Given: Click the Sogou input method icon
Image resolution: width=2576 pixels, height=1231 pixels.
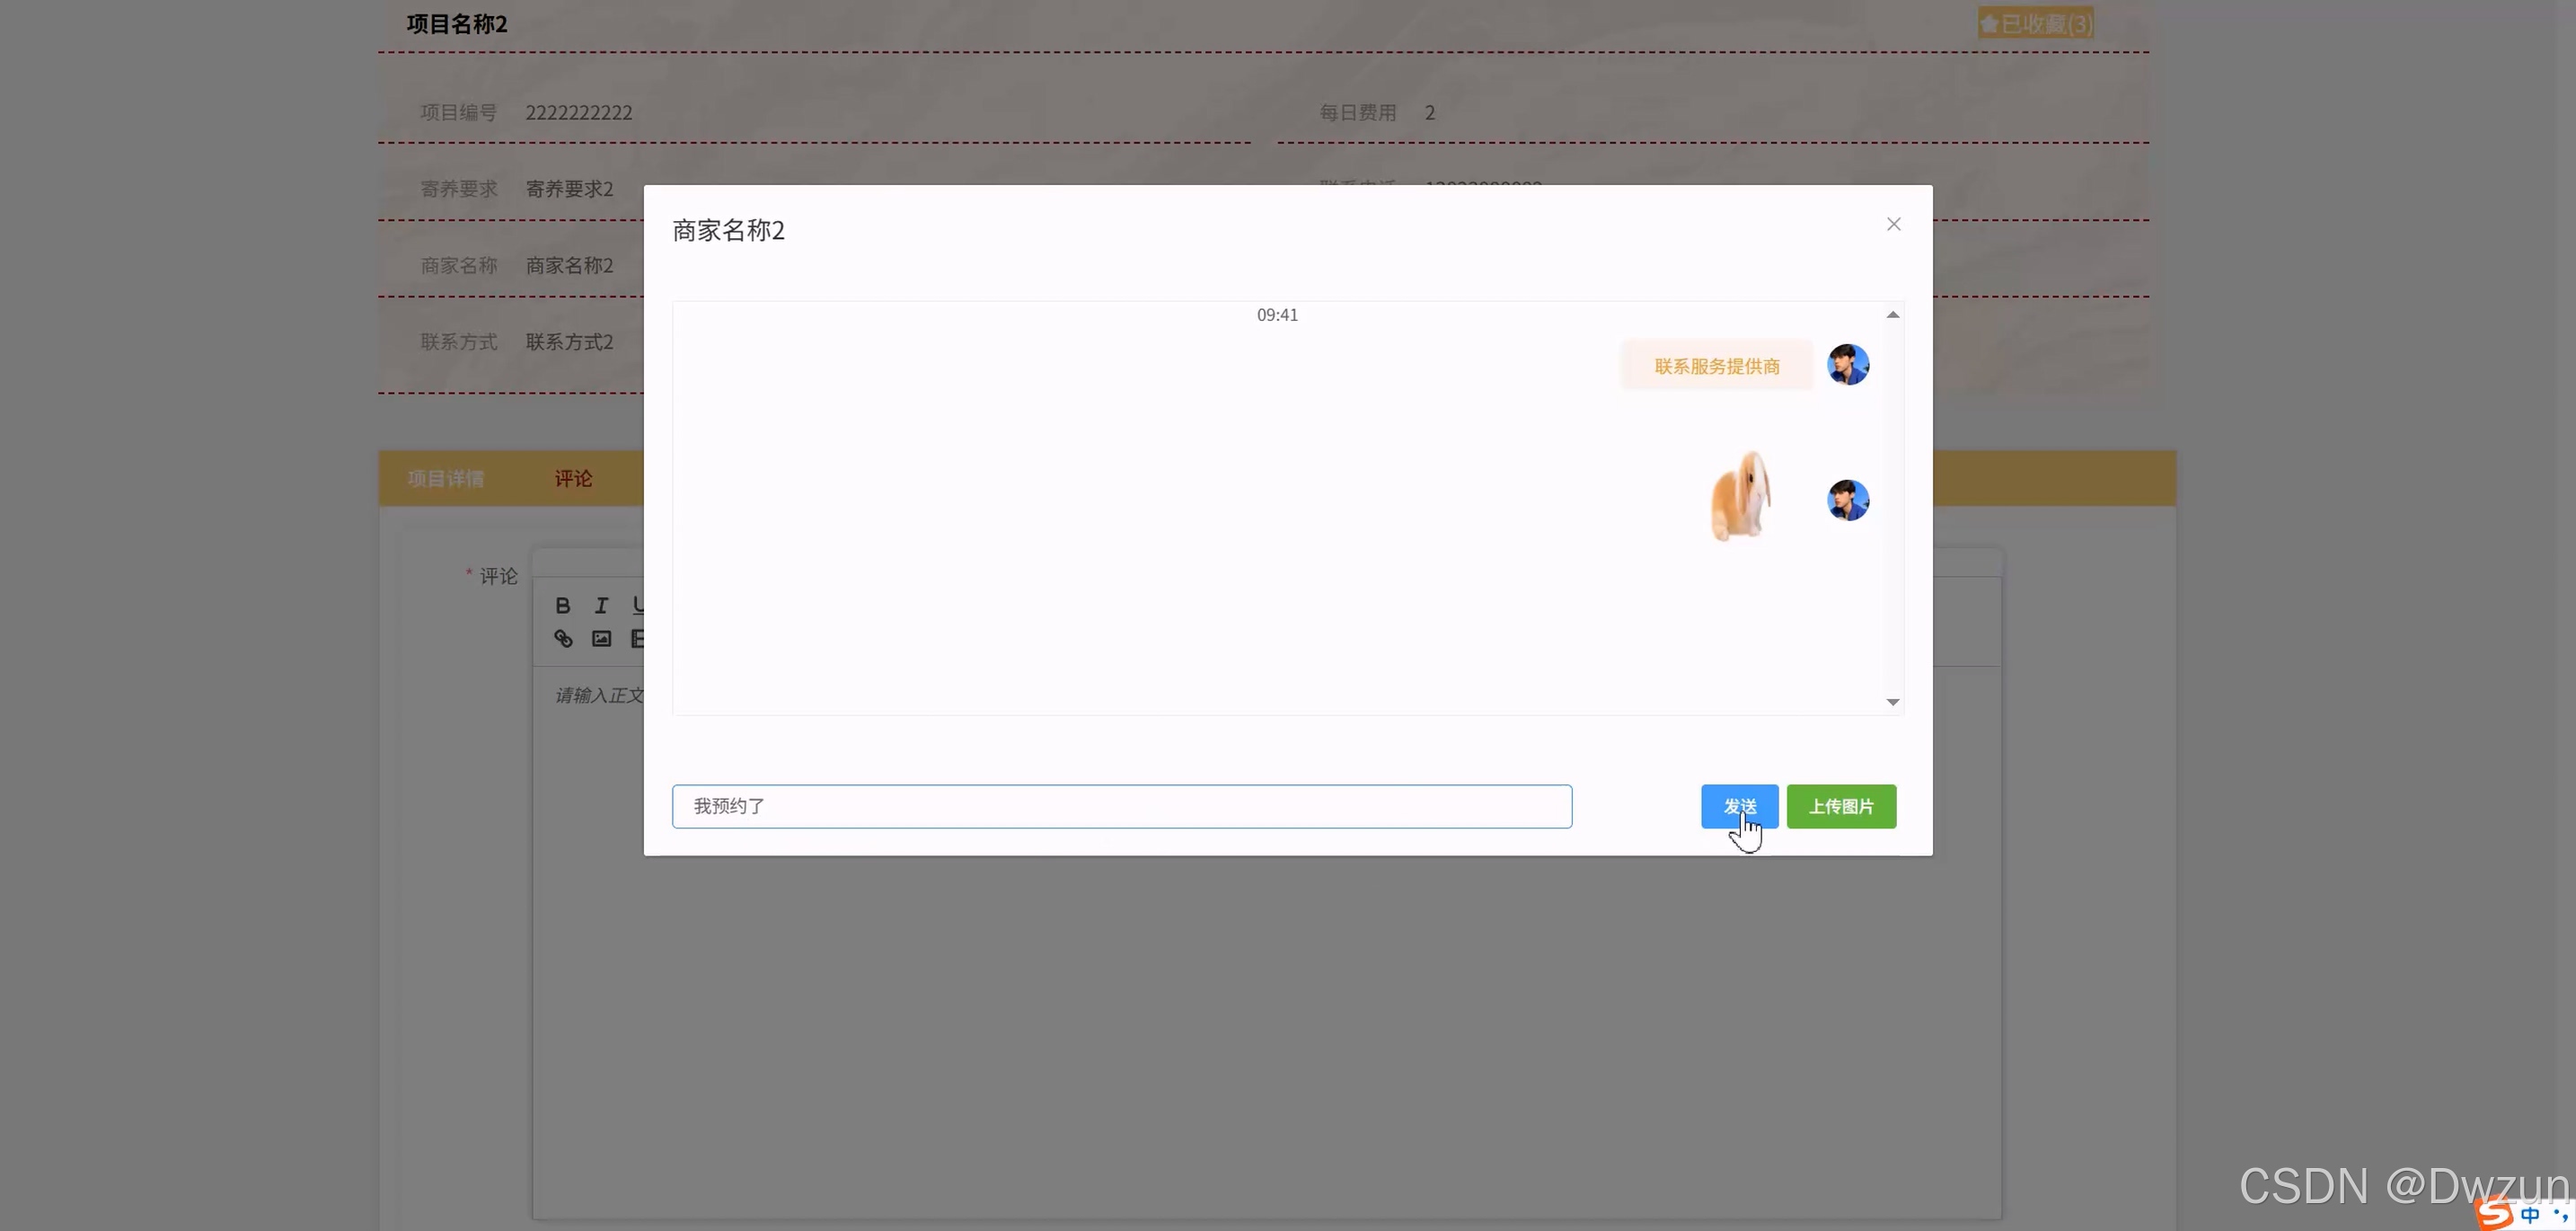Looking at the screenshot, I should pyautogui.click(x=2494, y=1213).
